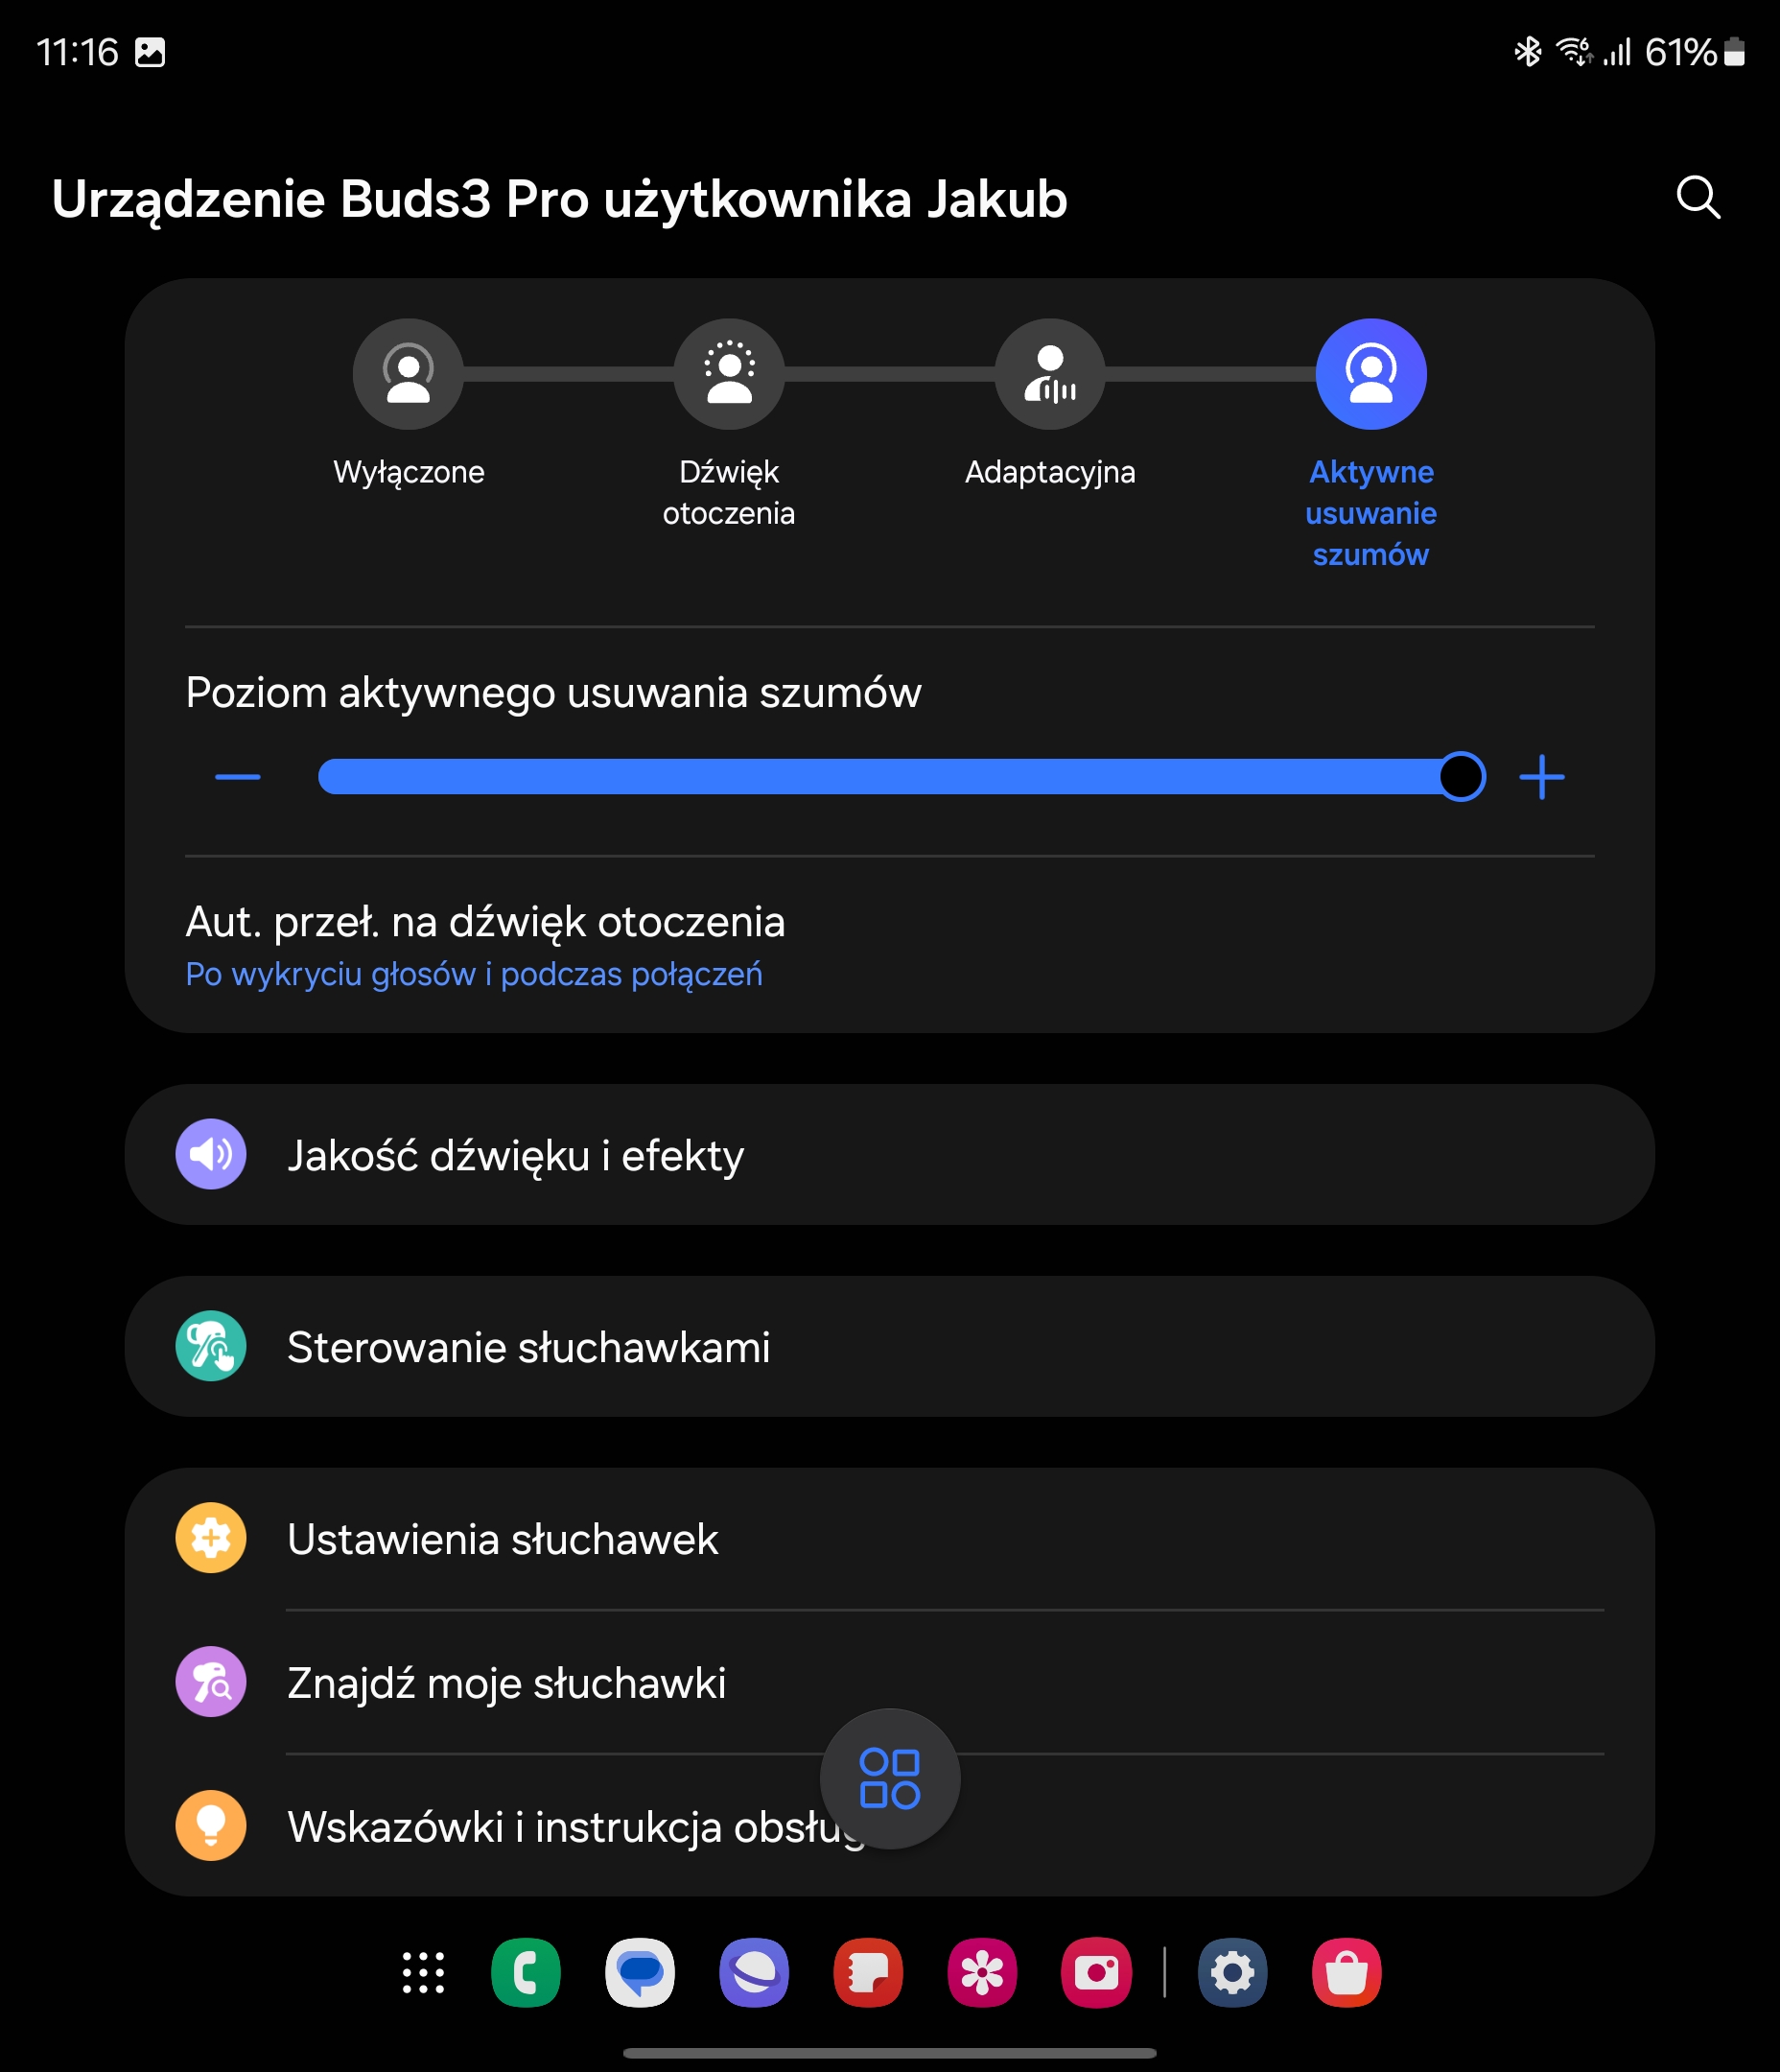The image size is (1780, 2072).
Task: Open Ustawienia słuchawek
Action: point(889,1539)
